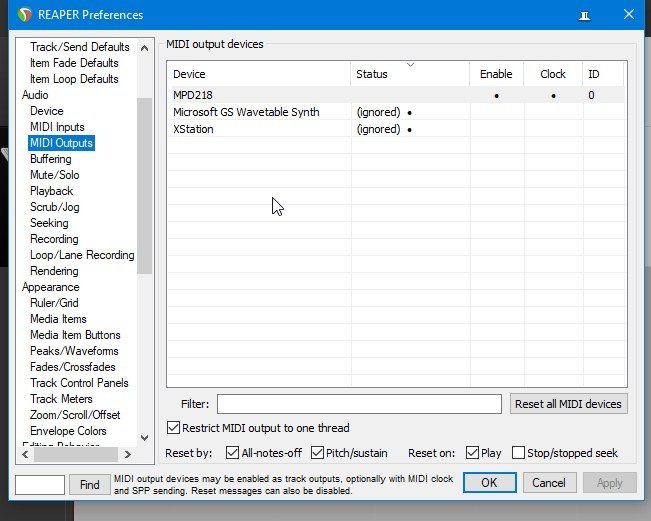The width and height of the screenshot is (651, 521).
Task: Open the Zoom/Scroll/Offset page
Action: click(75, 415)
